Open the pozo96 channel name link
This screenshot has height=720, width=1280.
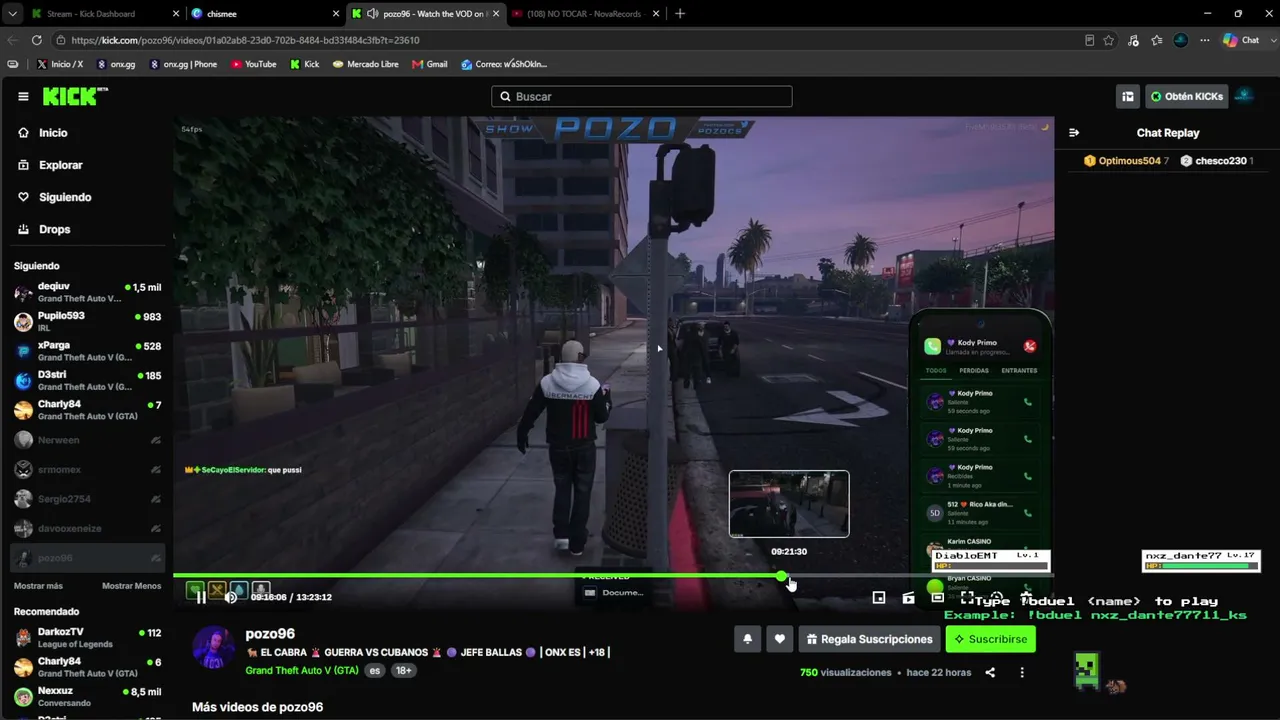coord(270,634)
